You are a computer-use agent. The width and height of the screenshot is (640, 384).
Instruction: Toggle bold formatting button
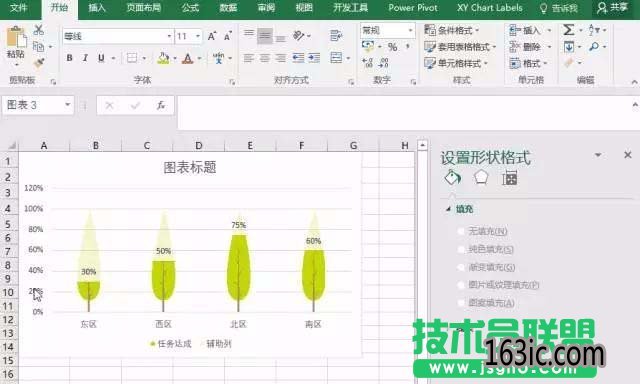(69, 58)
